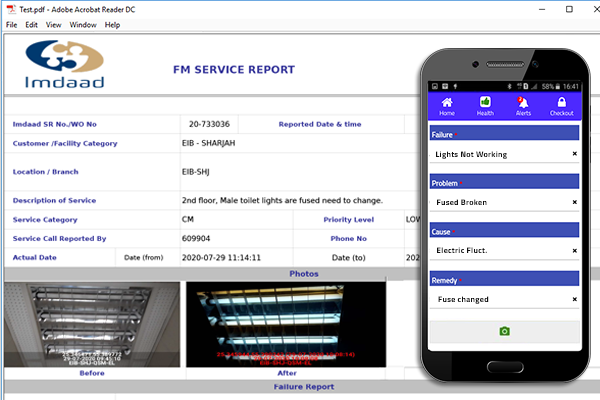Click the Actual Date label
Viewport: 600px width, 400px height.
[x=35, y=258]
